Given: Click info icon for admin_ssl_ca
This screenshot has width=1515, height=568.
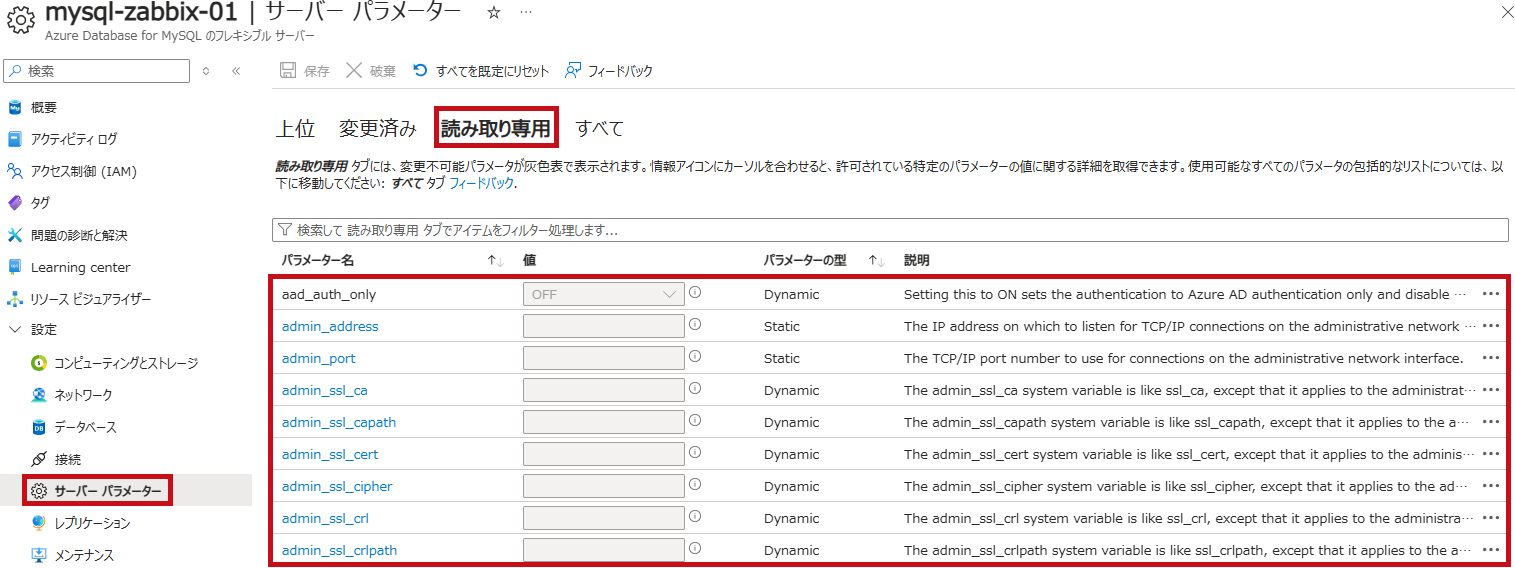Looking at the screenshot, I should tap(695, 389).
